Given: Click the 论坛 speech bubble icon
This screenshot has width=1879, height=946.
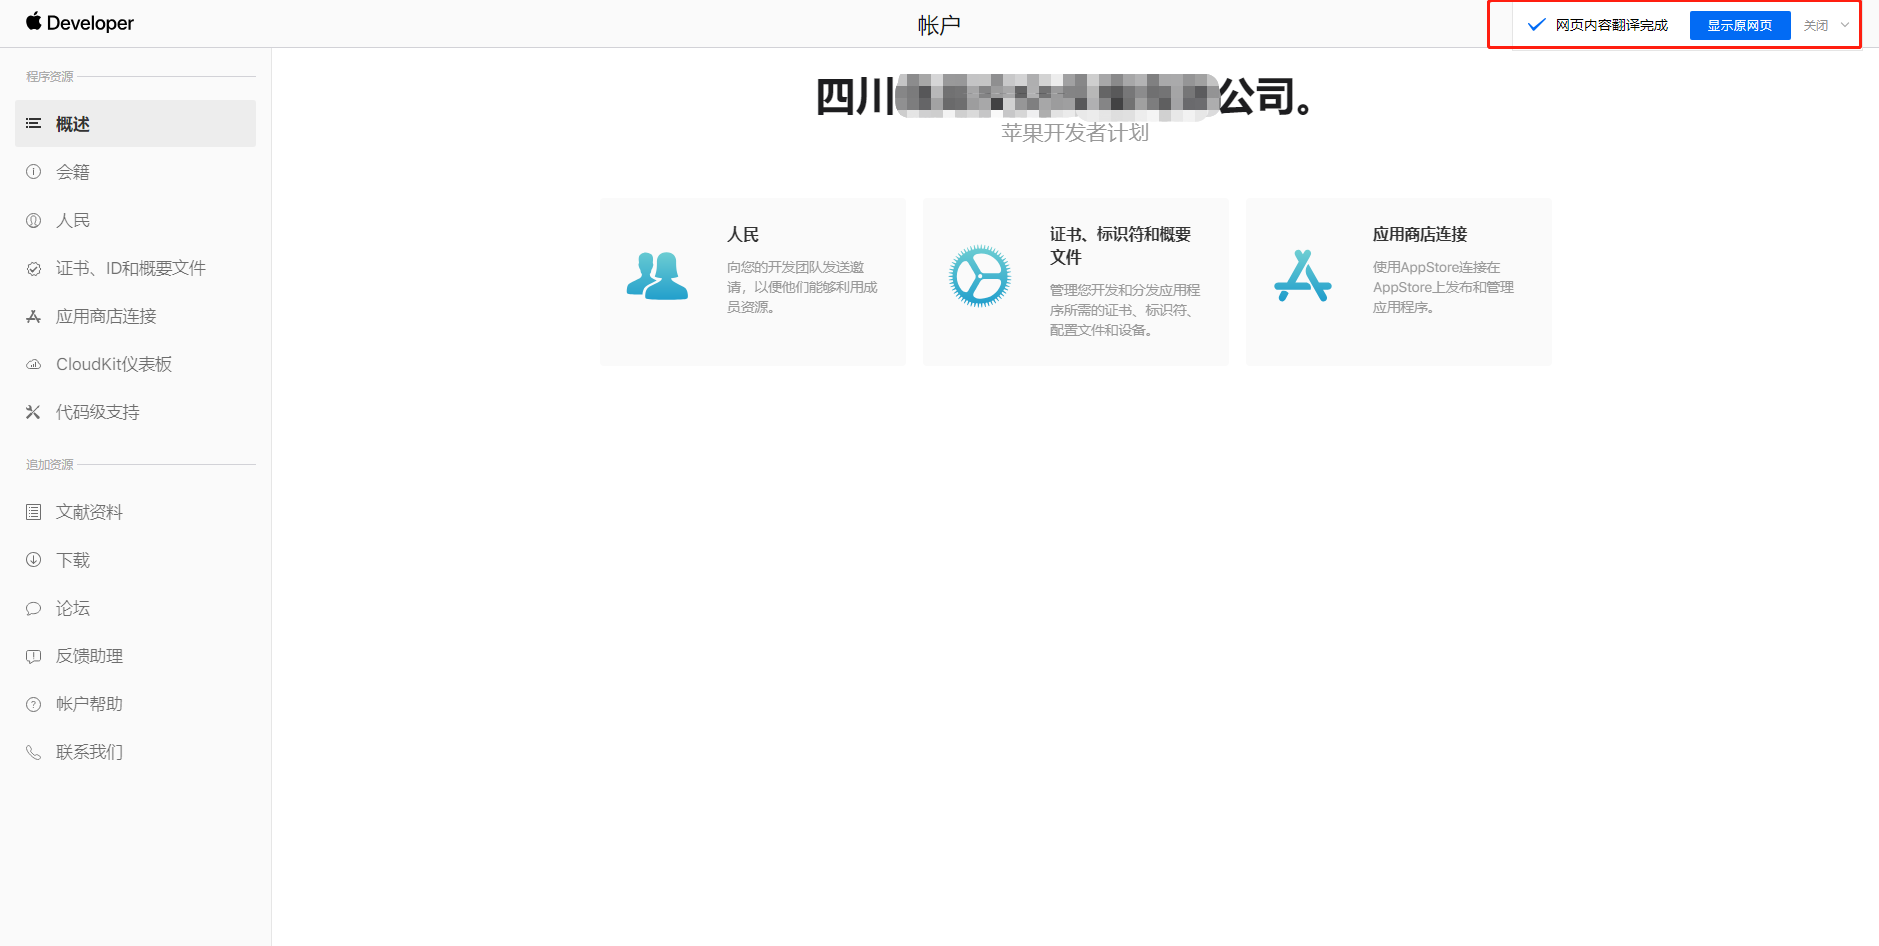Looking at the screenshot, I should pos(33,608).
